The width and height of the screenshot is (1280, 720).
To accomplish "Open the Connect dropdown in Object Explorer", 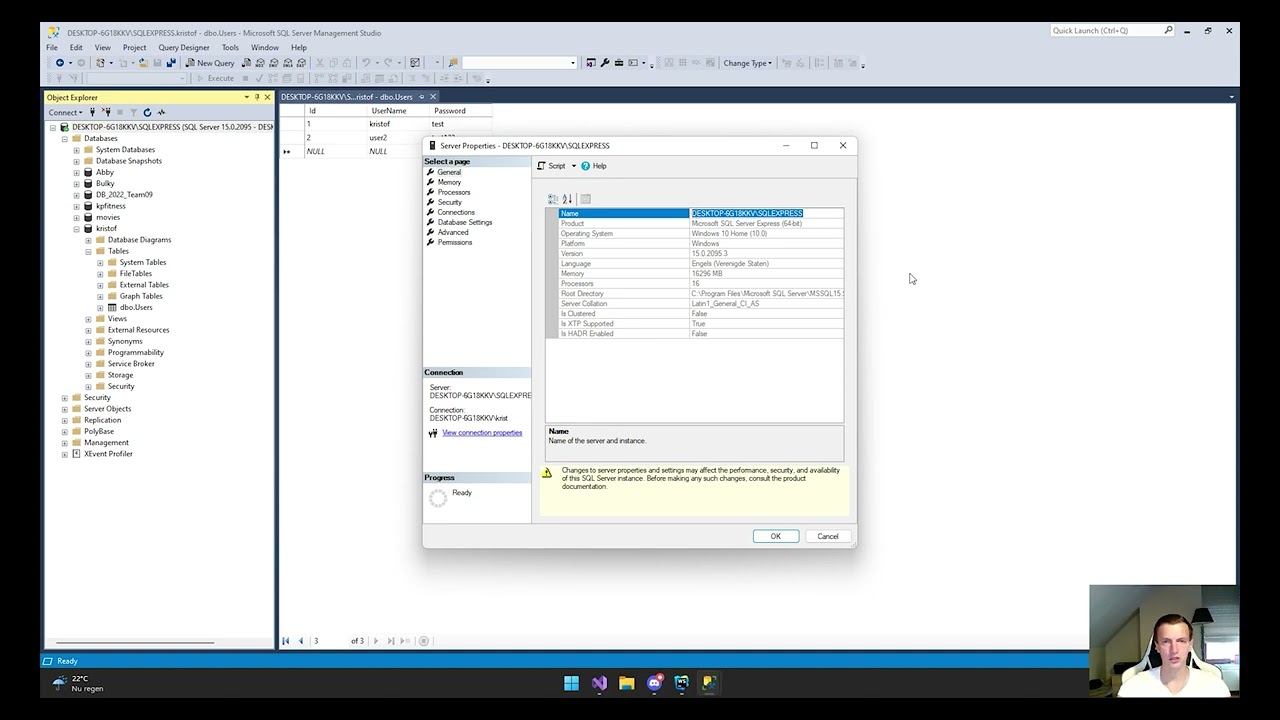I will coord(65,112).
